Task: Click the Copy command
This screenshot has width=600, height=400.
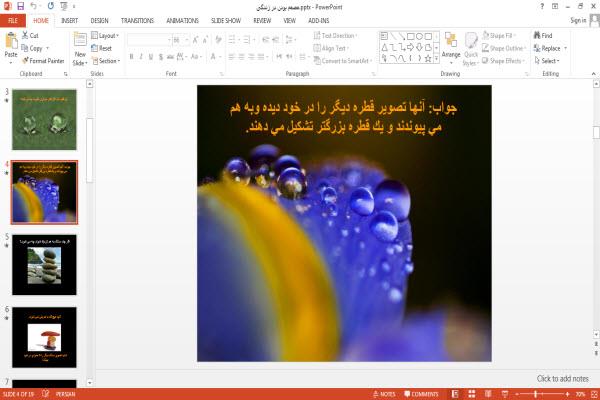Action: pos(33,48)
